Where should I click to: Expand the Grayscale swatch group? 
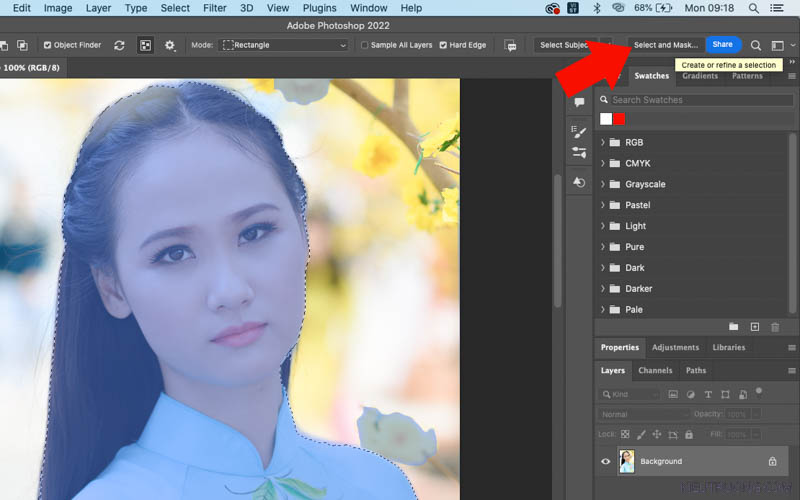coord(603,184)
